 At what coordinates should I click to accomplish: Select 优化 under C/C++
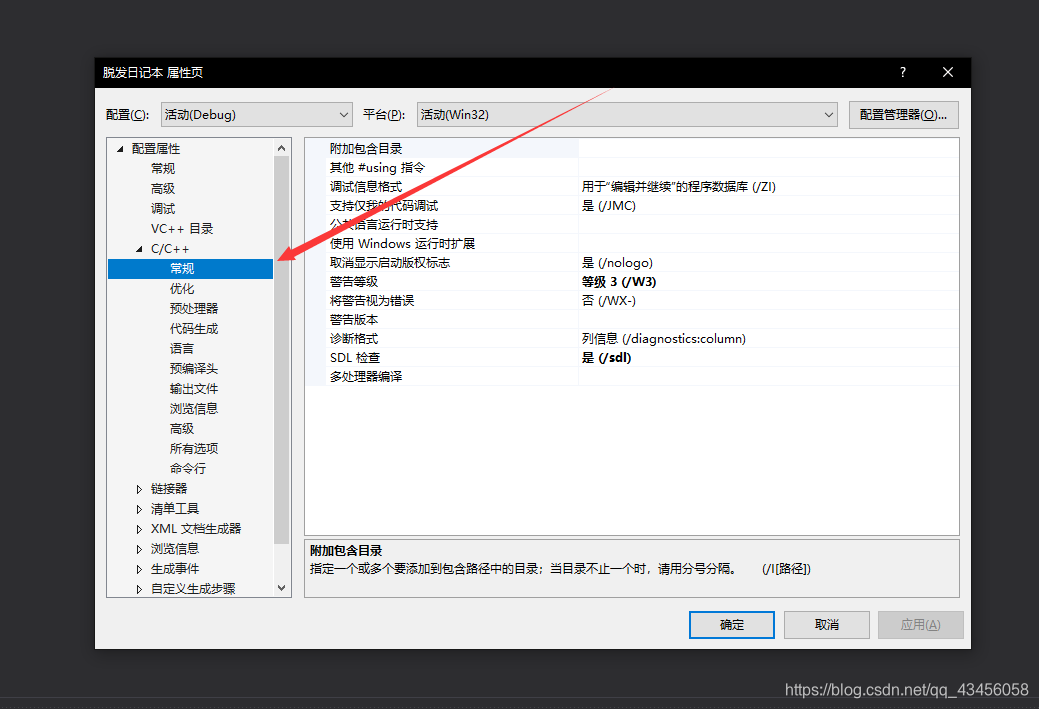pos(181,288)
